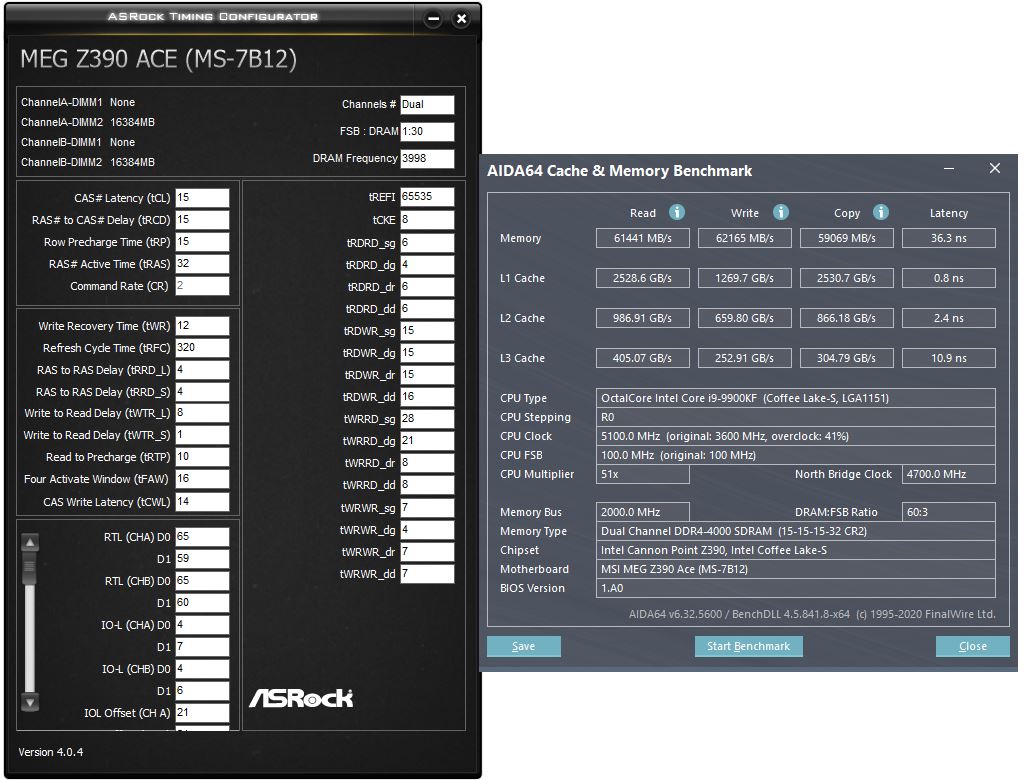The height and width of the screenshot is (780, 1024).
Task: Click Memory Latency result 36.3 ns
Action: pyautogui.click(x=948, y=238)
